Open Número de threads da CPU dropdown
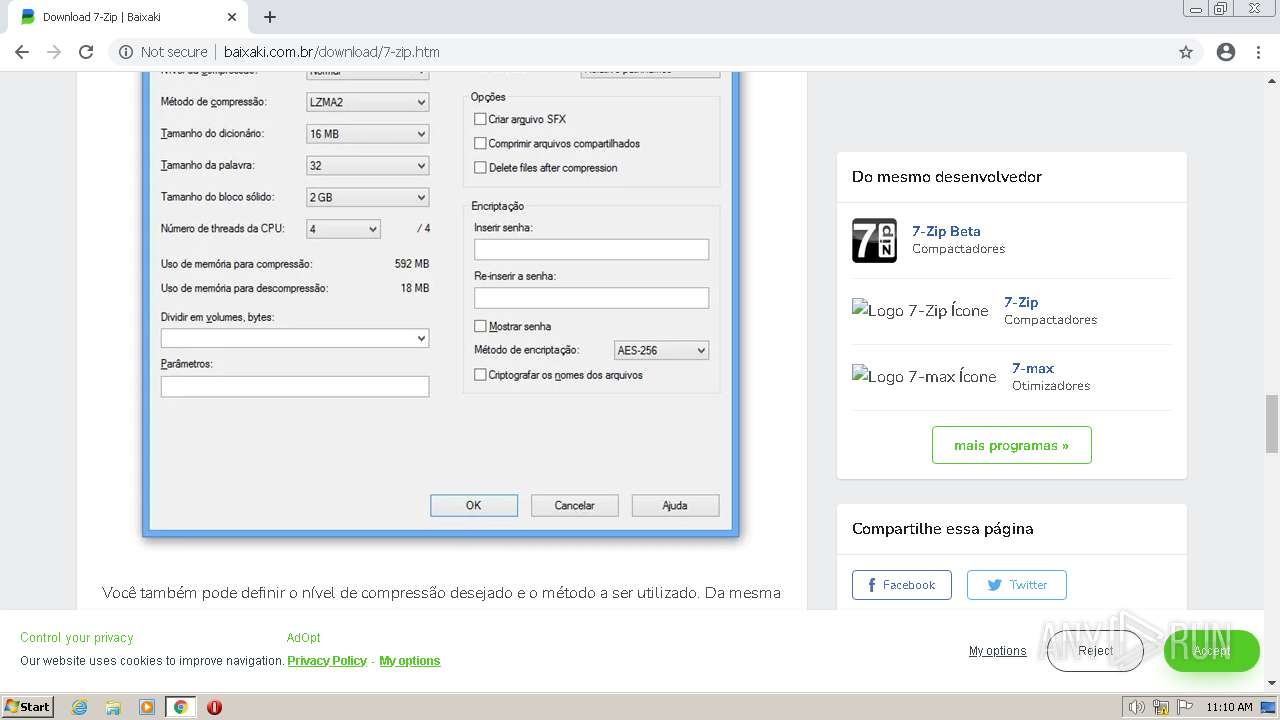This screenshot has width=1280, height=720. coord(343,229)
